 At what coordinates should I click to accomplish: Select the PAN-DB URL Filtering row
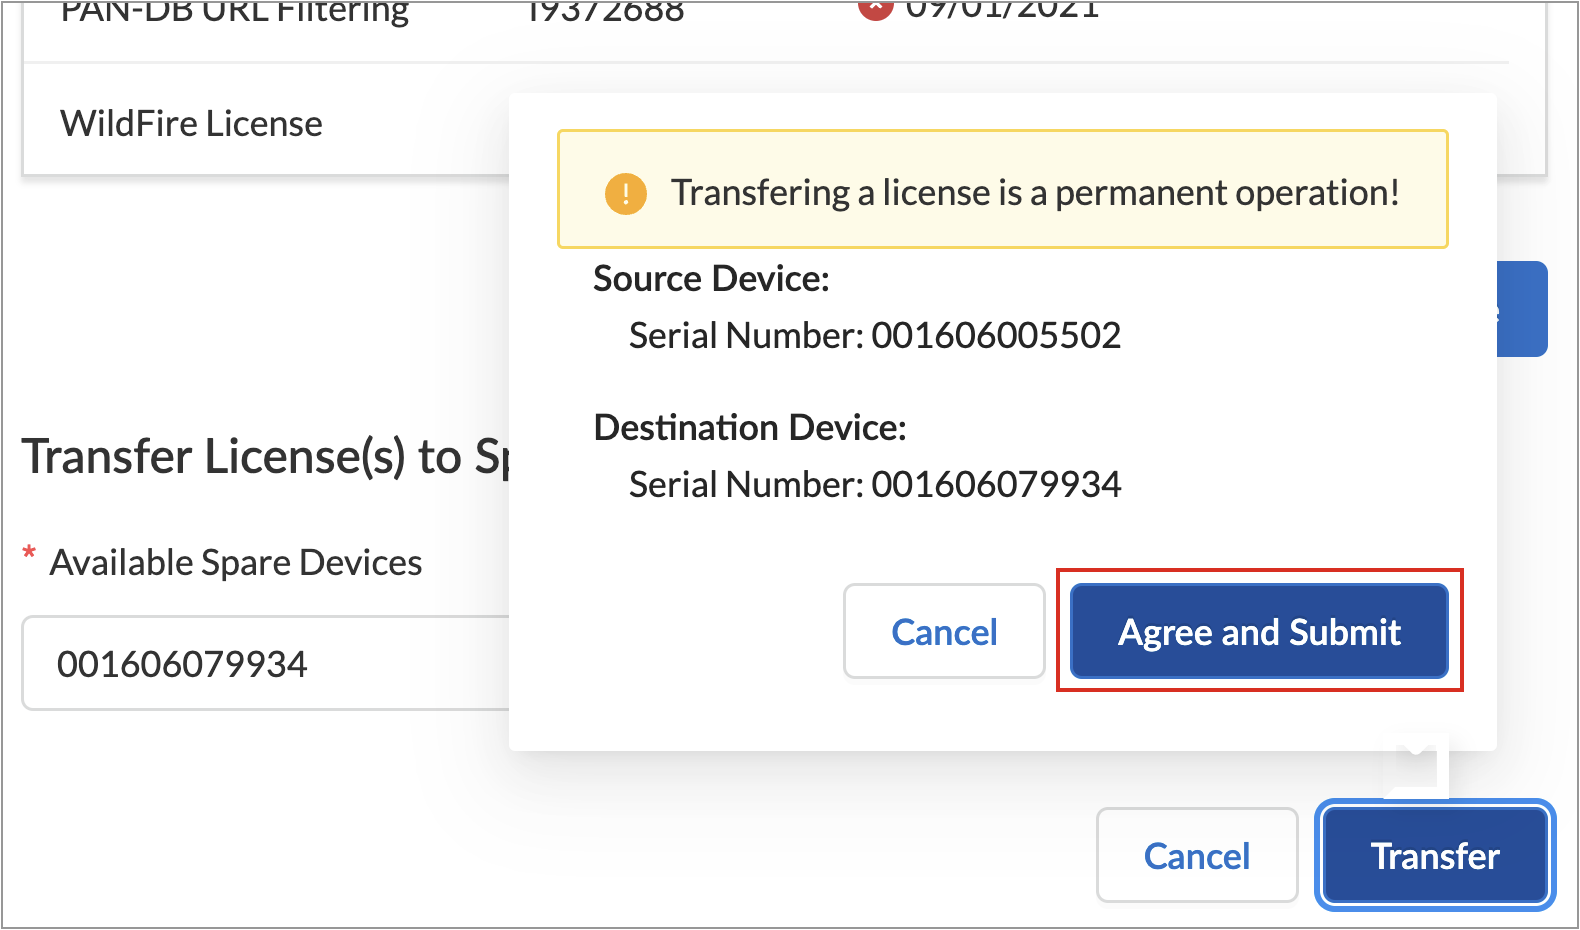[x=235, y=12]
